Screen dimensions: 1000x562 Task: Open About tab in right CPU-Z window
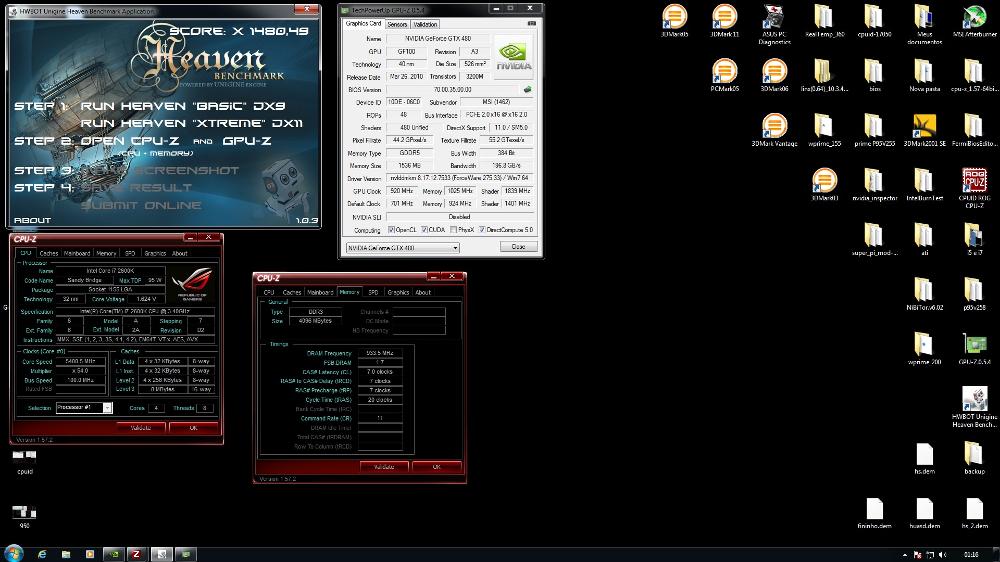(x=423, y=292)
